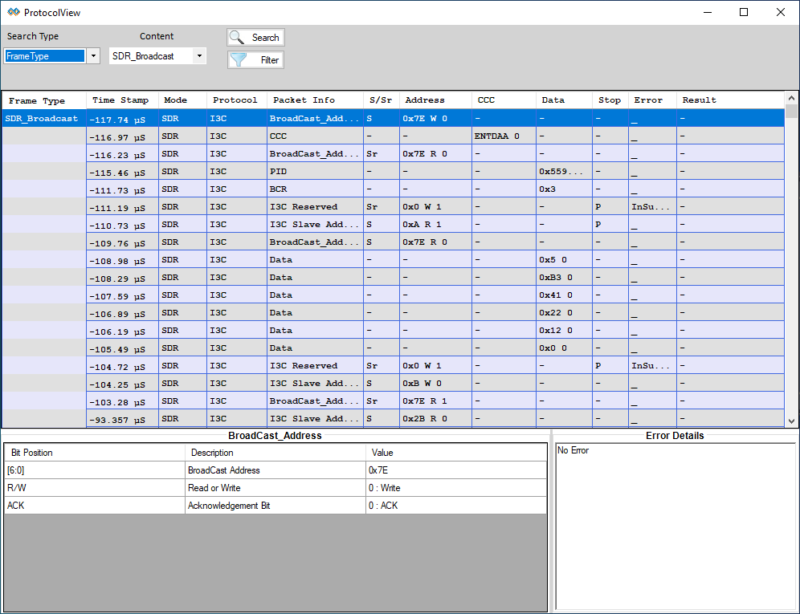This screenshot has width=800, height=614.
Task: Click the Time Stamp column header
Action: point(119,100)
